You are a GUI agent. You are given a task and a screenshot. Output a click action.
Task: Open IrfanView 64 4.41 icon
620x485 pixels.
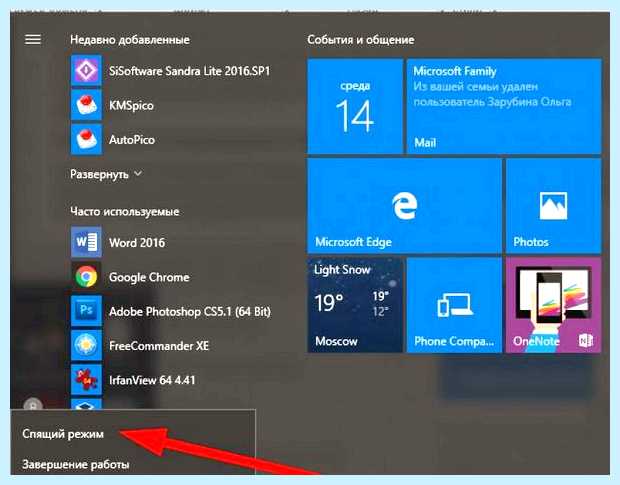tap(86, 380)
